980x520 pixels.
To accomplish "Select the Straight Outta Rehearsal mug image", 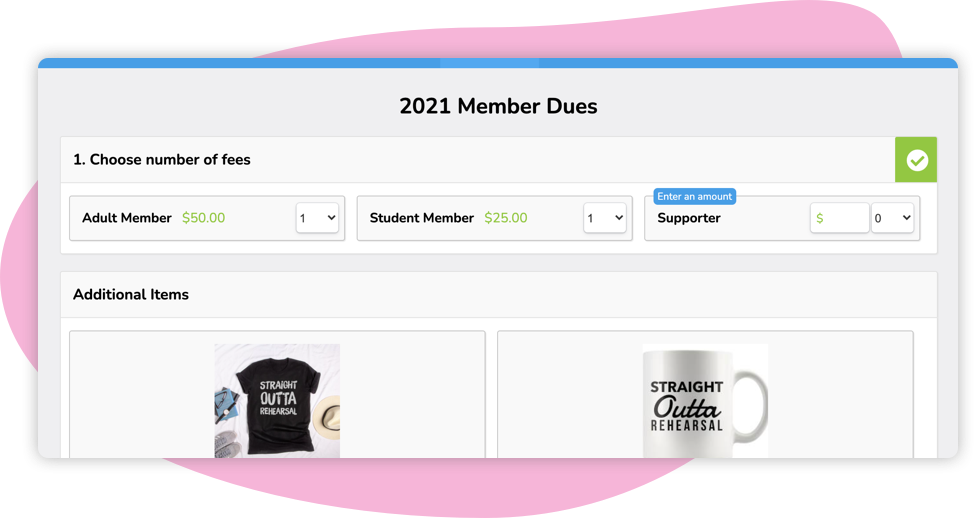I will [706, 401].
